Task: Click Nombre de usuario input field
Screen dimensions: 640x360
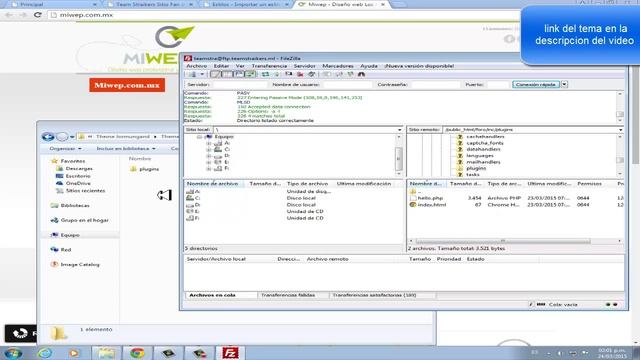Action: (x=347, y=84)
